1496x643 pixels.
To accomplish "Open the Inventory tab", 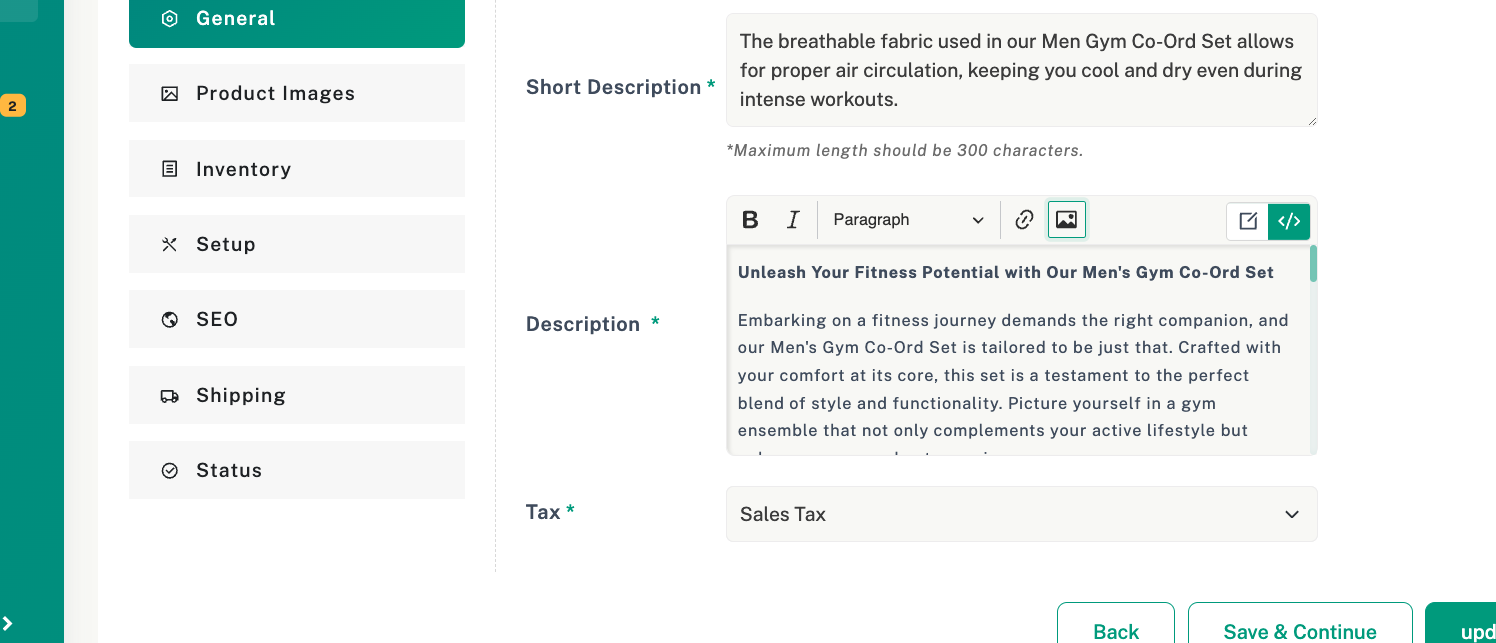I will click(297, 169).
